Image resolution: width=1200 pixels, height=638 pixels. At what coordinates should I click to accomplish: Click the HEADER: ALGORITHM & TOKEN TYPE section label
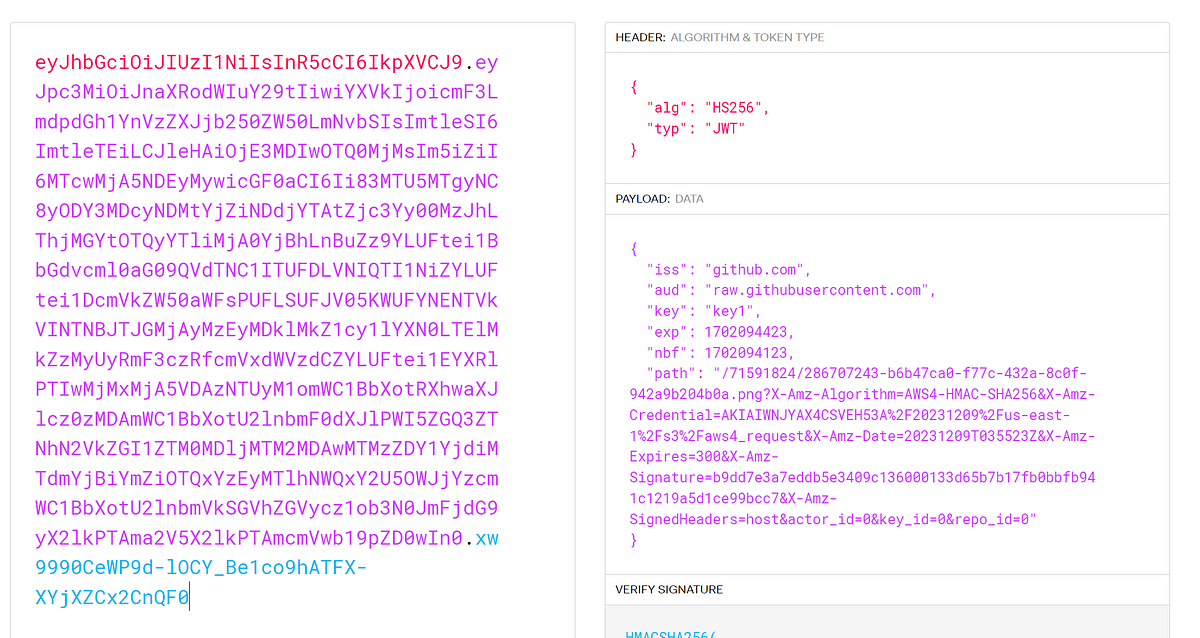718,36
